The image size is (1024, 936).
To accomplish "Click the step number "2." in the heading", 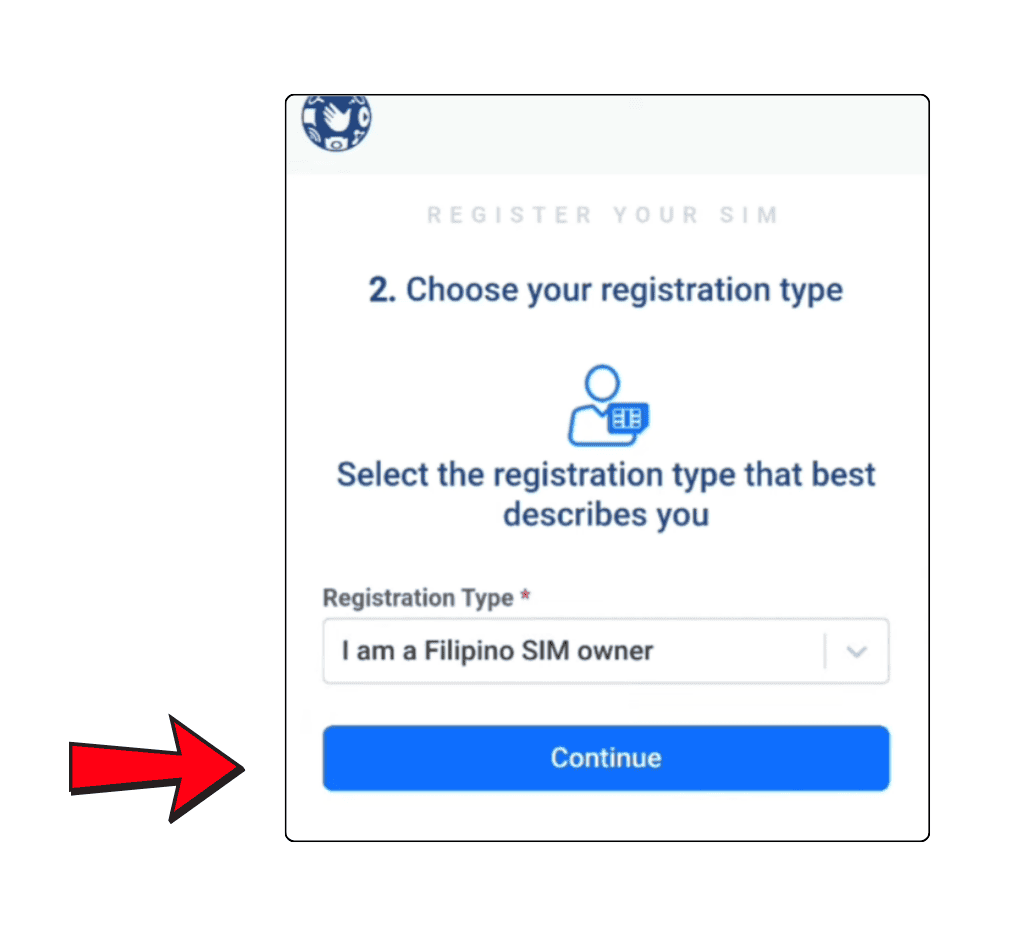I will [x=382, y=290].
